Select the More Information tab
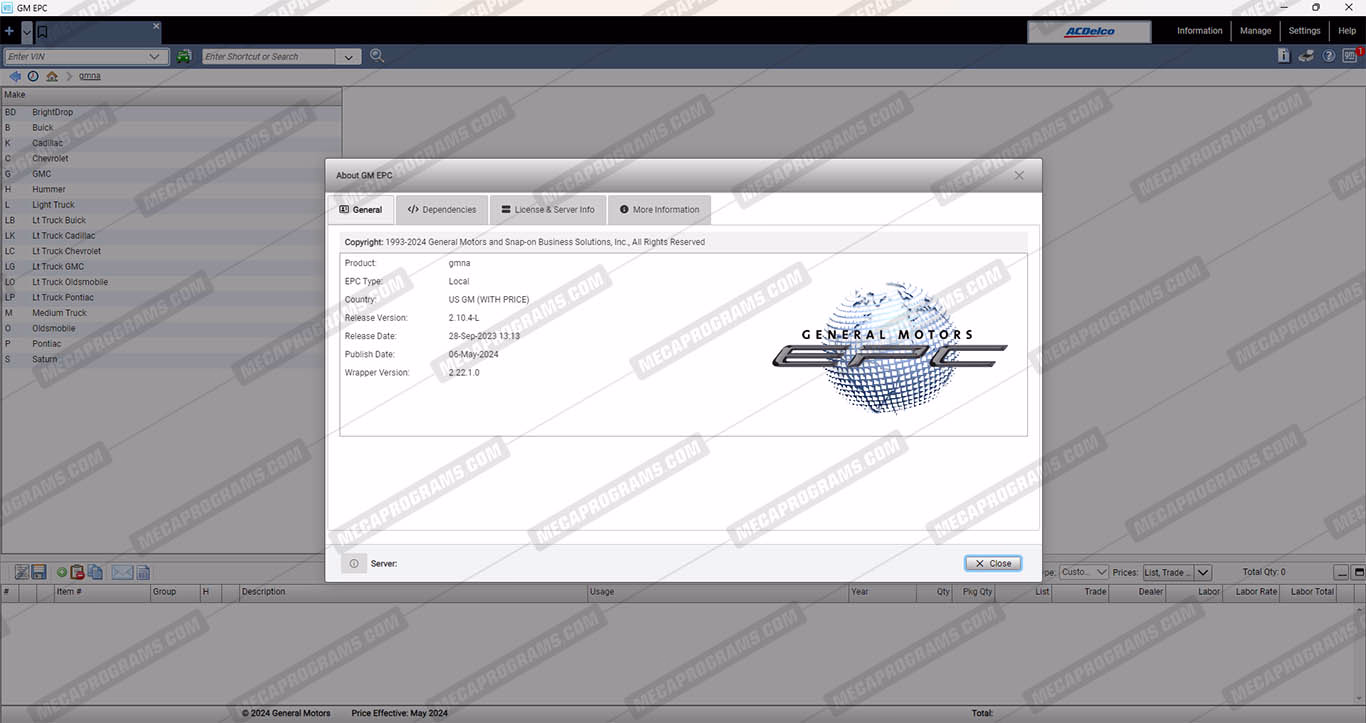Viewport: 1366px width, 723px height. (x=659, y=210)
